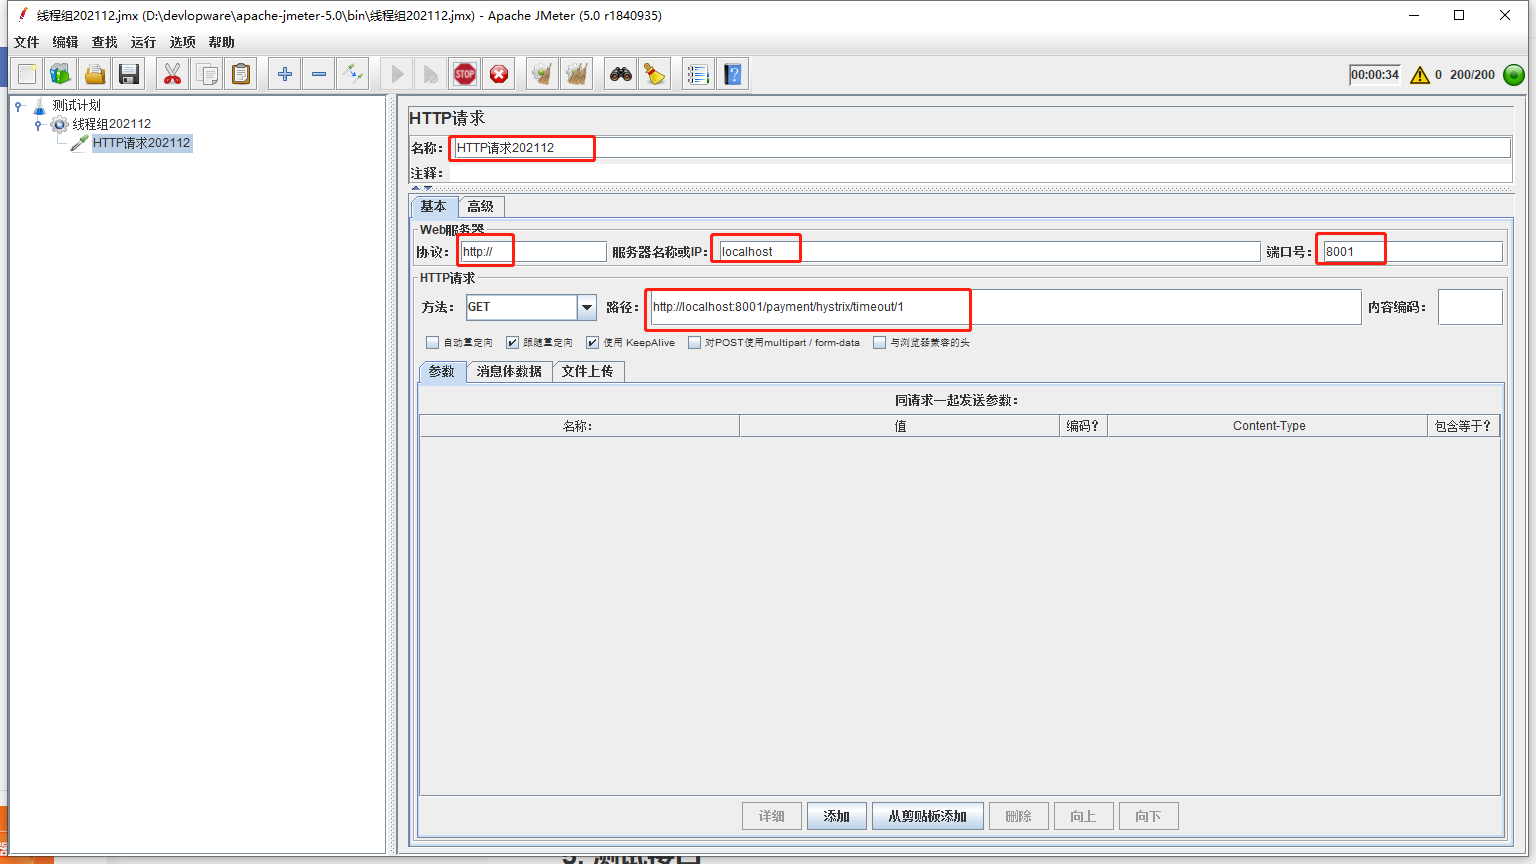Click the 向上 button
Screen dimensions: 1536x864
pos(1083,816)
